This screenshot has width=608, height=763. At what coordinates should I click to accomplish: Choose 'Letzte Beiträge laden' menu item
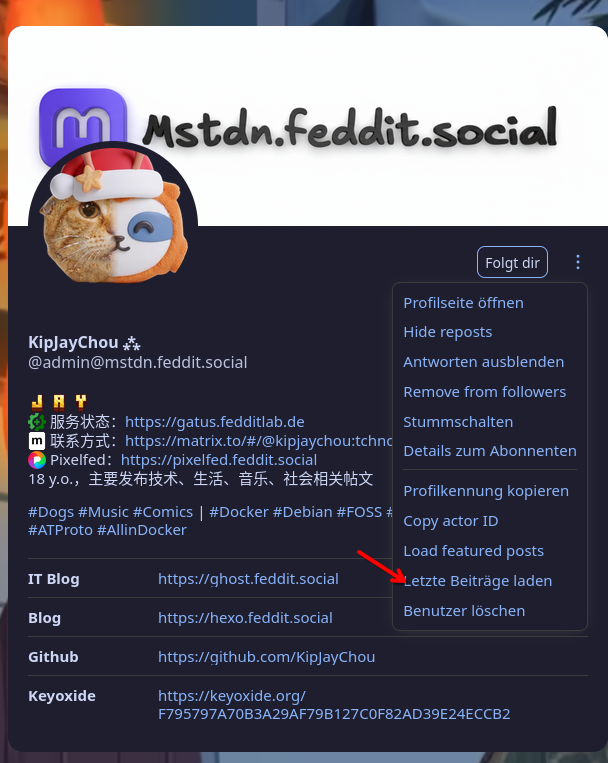pos(478,581)
